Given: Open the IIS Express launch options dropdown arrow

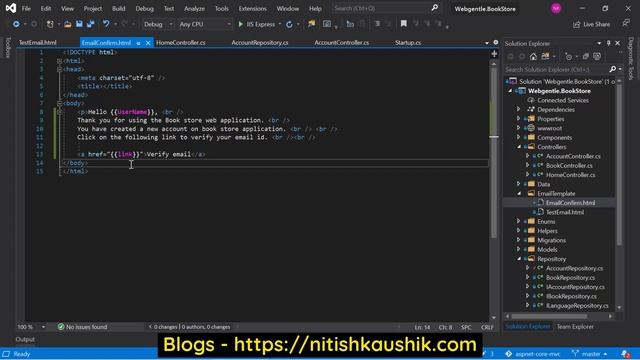Looking at the screenshot, I should tap(280, 24).
